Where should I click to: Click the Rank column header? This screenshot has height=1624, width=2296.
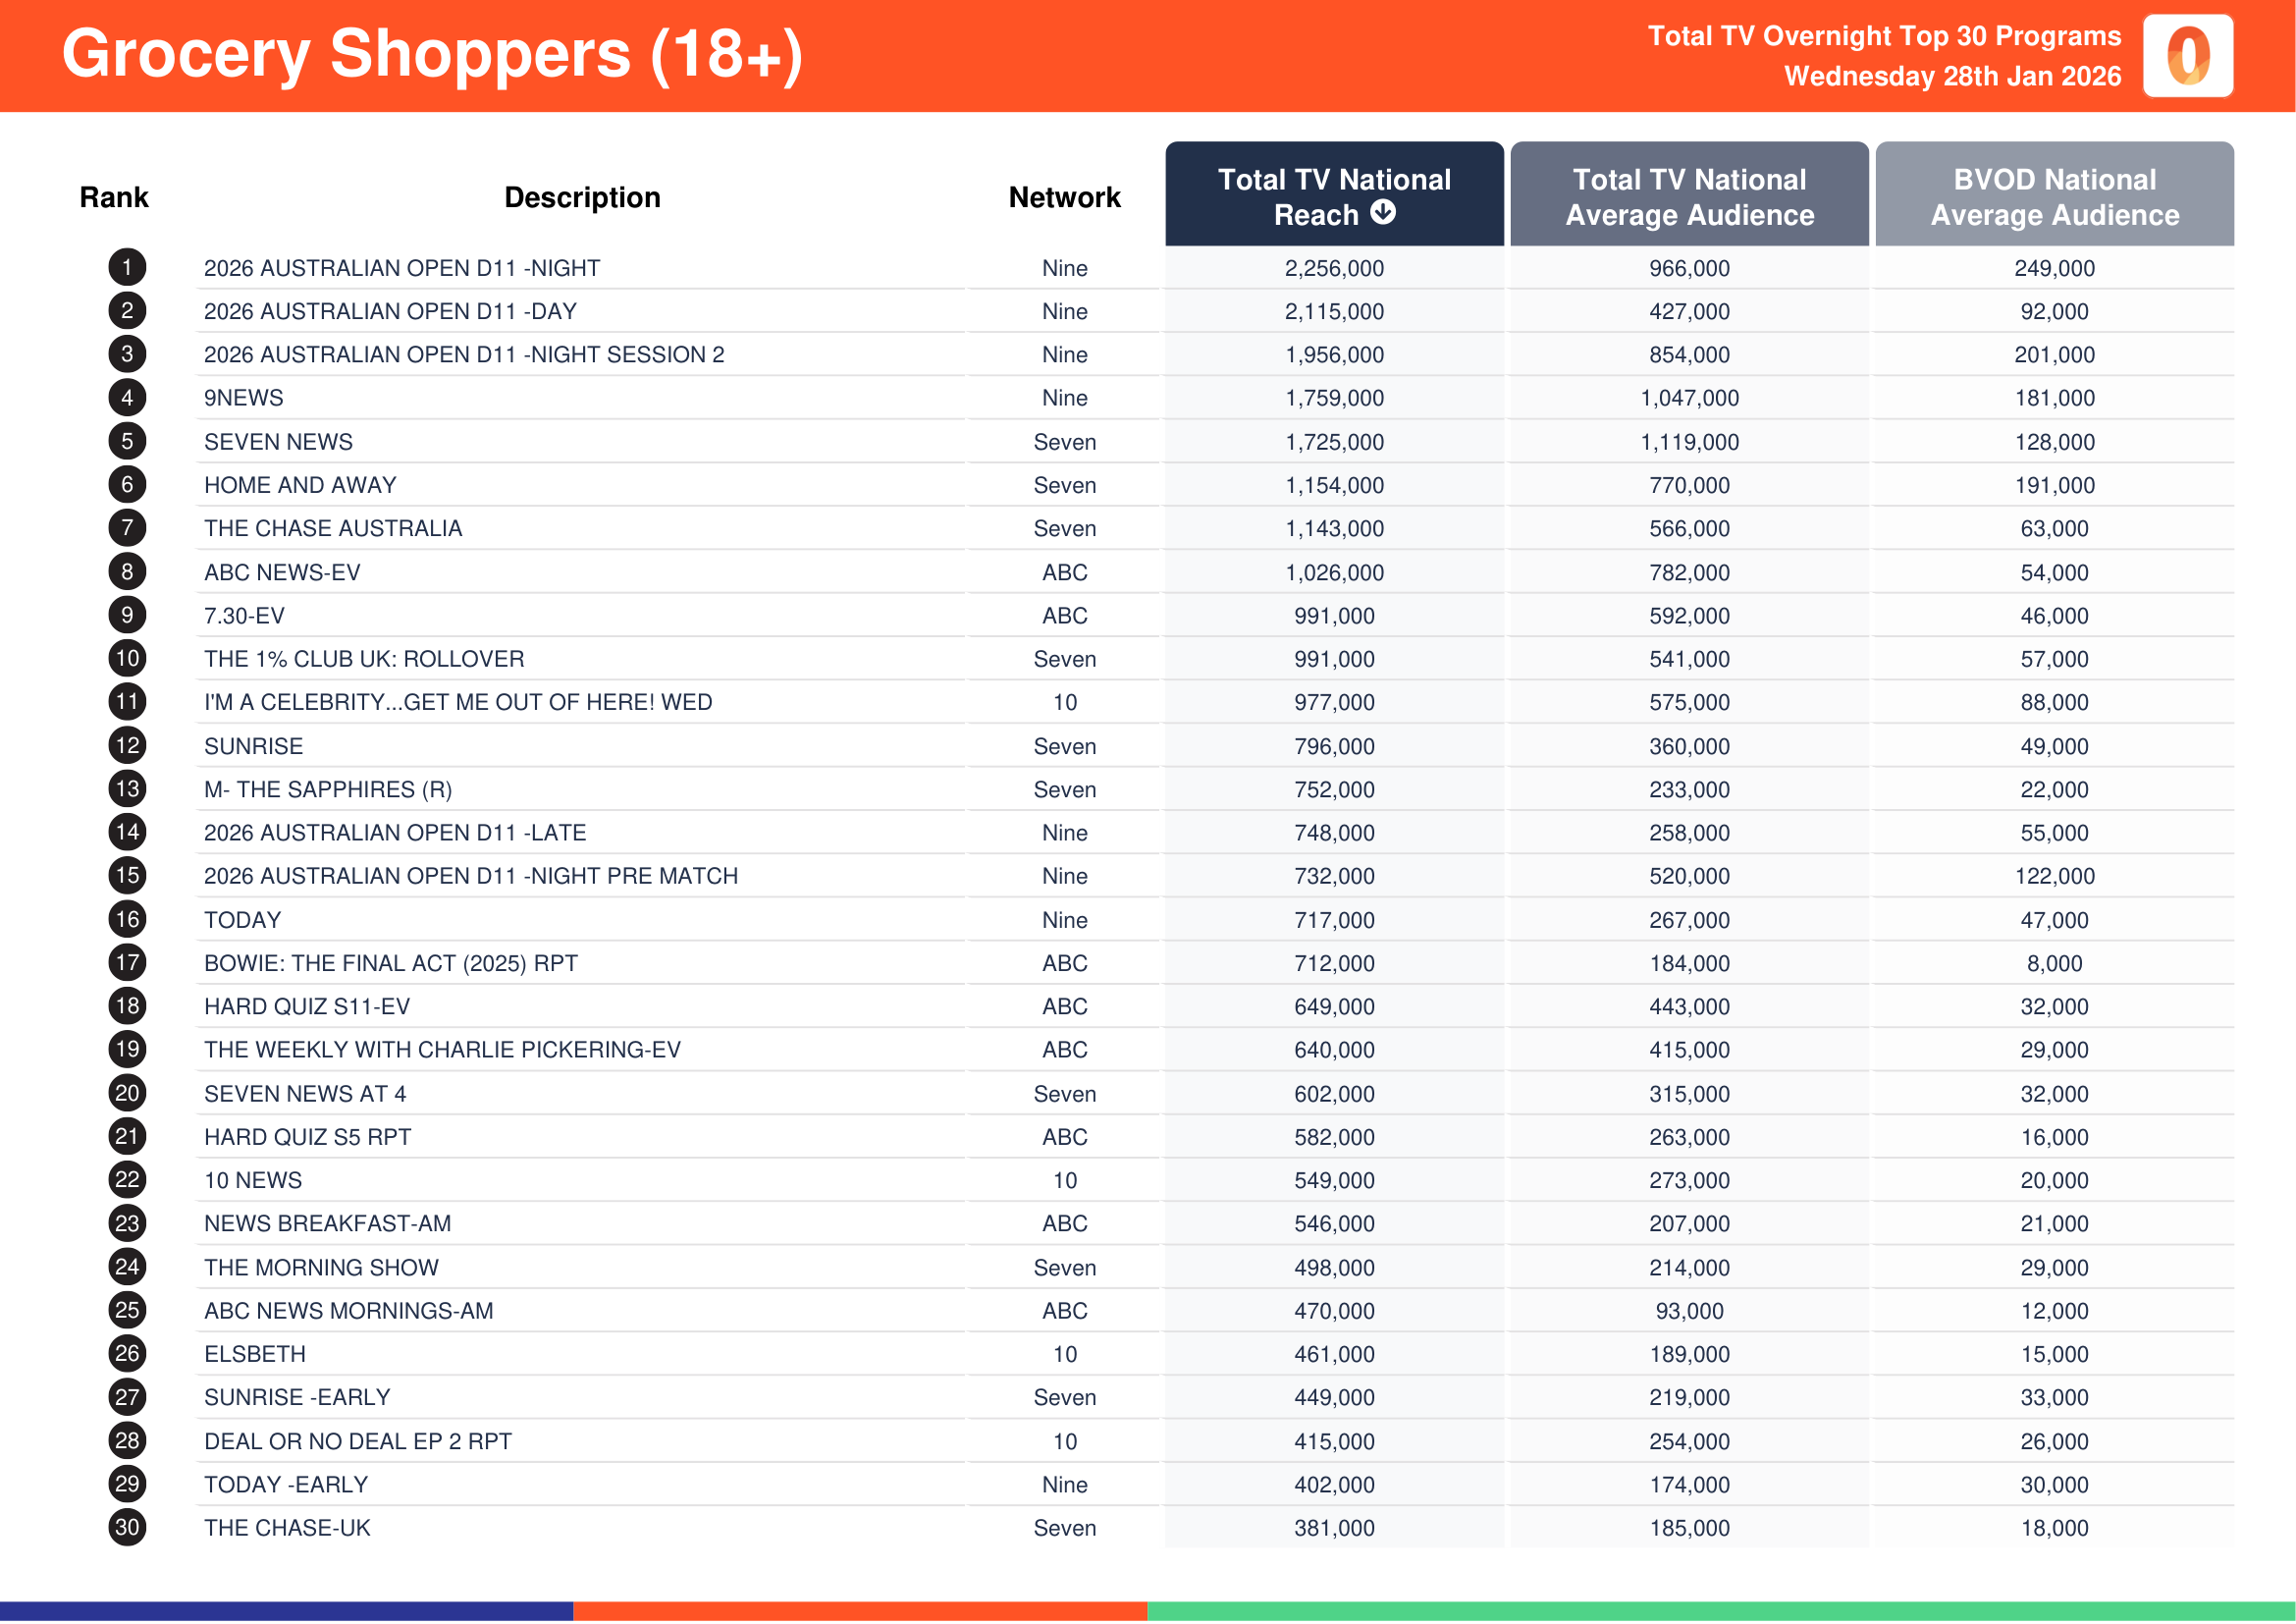[x=114, y=197]
